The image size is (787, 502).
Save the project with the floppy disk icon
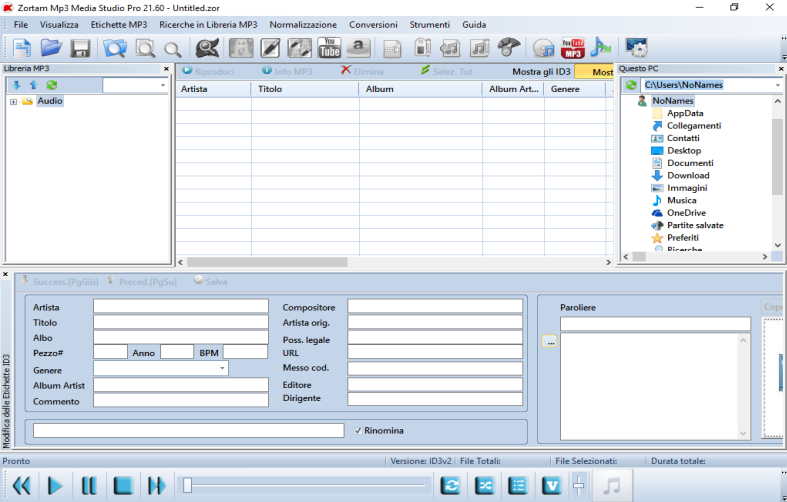[80, 48]
